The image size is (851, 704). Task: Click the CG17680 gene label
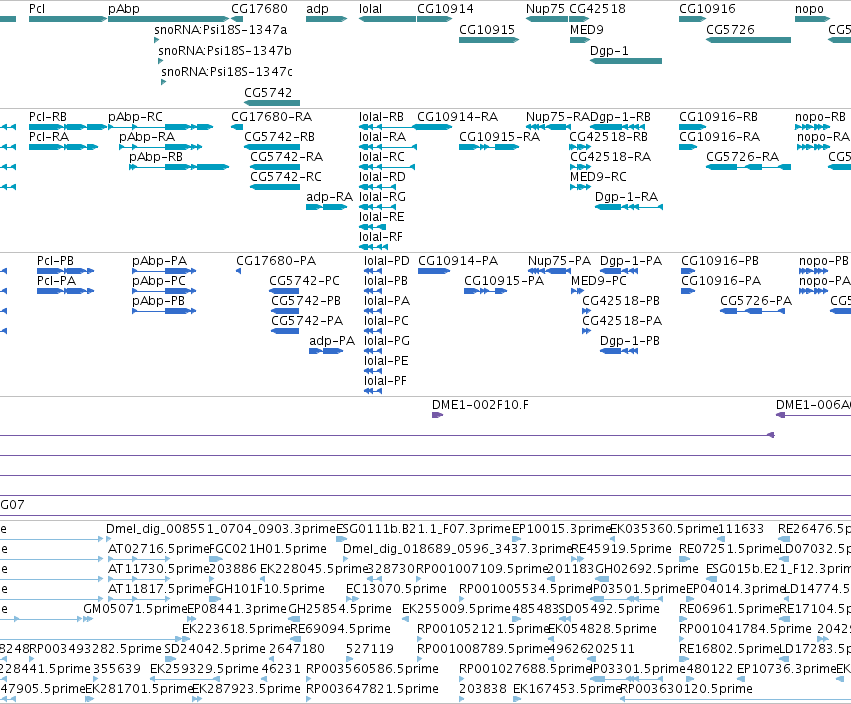pyautogui.click(x=259, y=9)
